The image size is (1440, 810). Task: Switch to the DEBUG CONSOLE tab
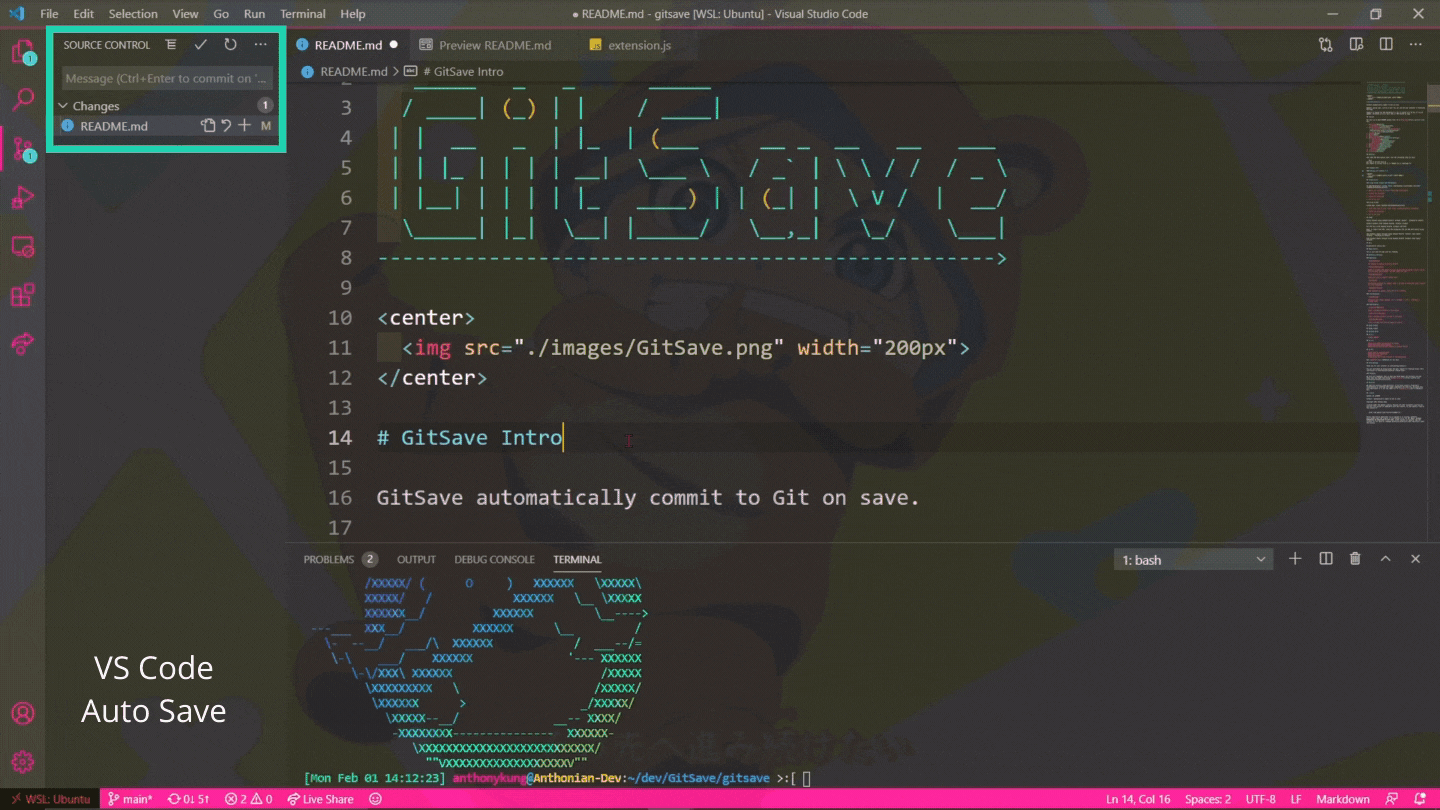coord(494,559)
